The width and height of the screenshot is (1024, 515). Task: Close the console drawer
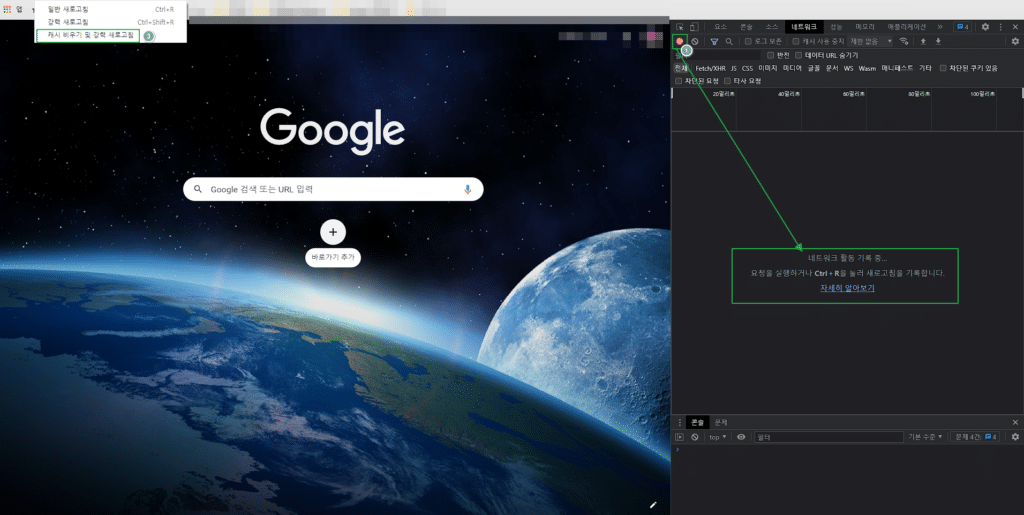click(x=1015, y=422)
